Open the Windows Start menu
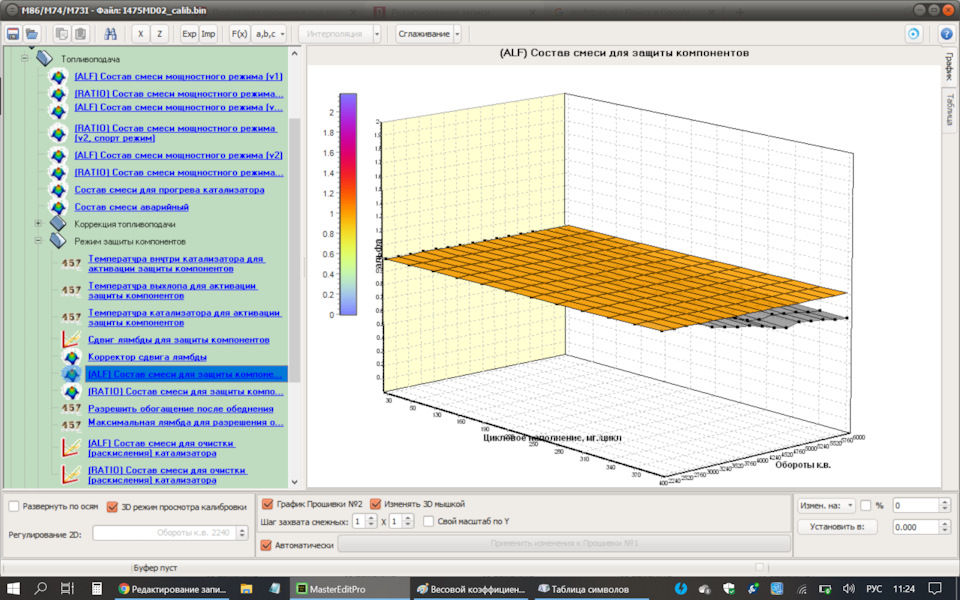Viewport: 960px width, 600px height. pos(13,589)
